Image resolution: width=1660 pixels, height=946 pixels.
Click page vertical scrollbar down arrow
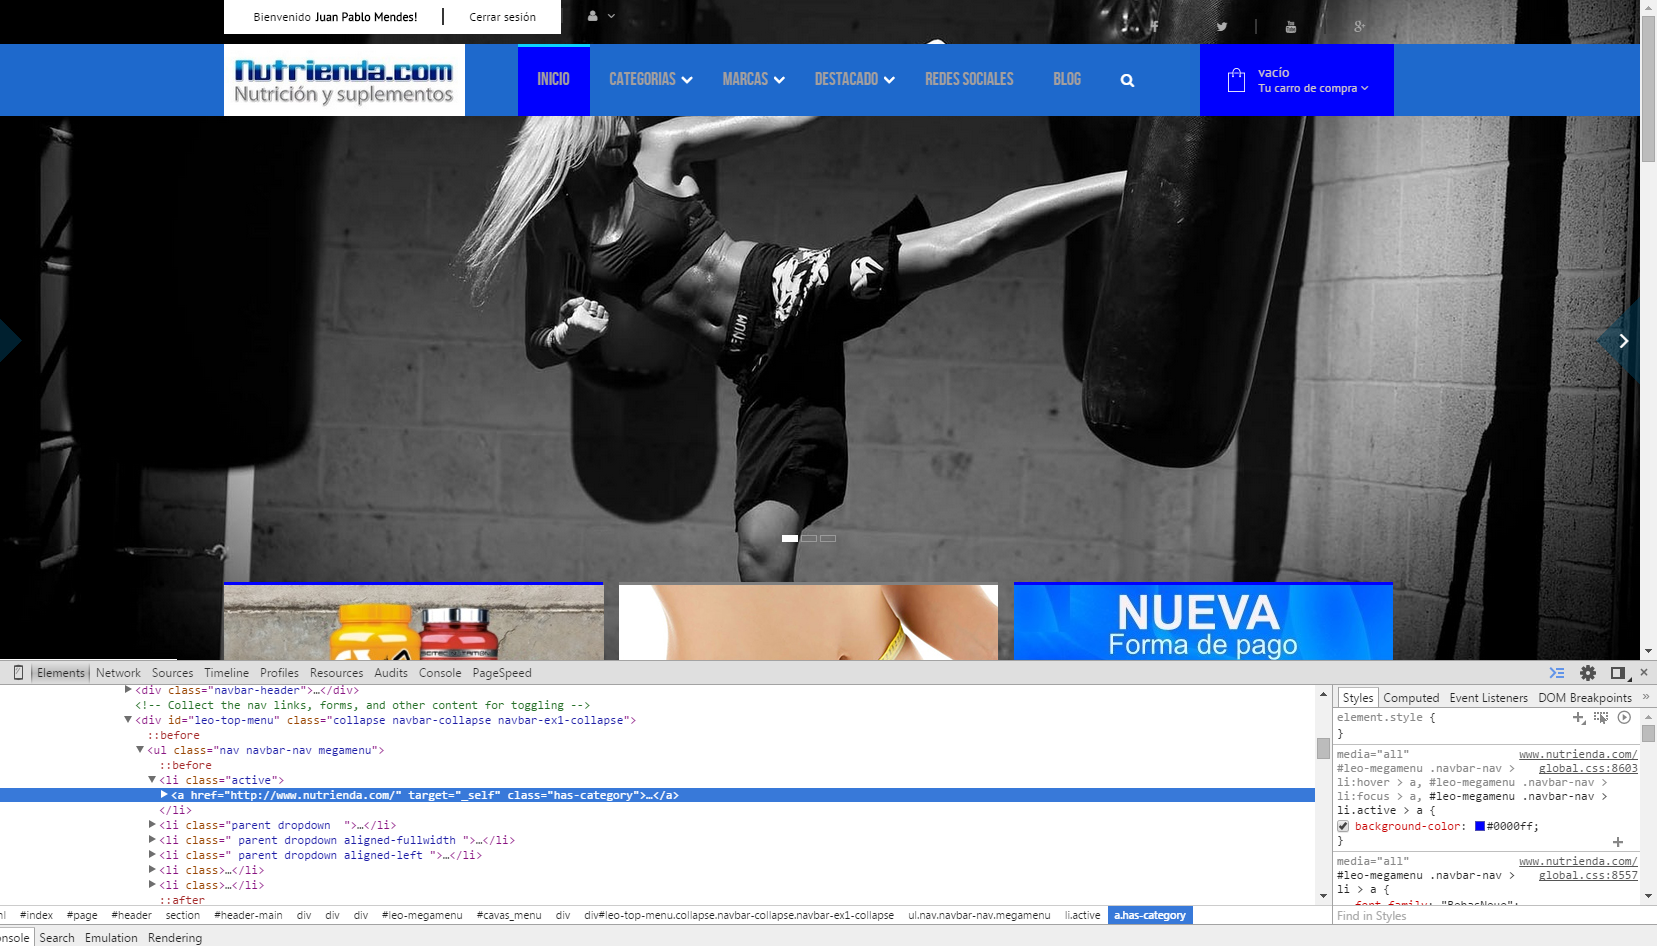(x=1648, y=651)
